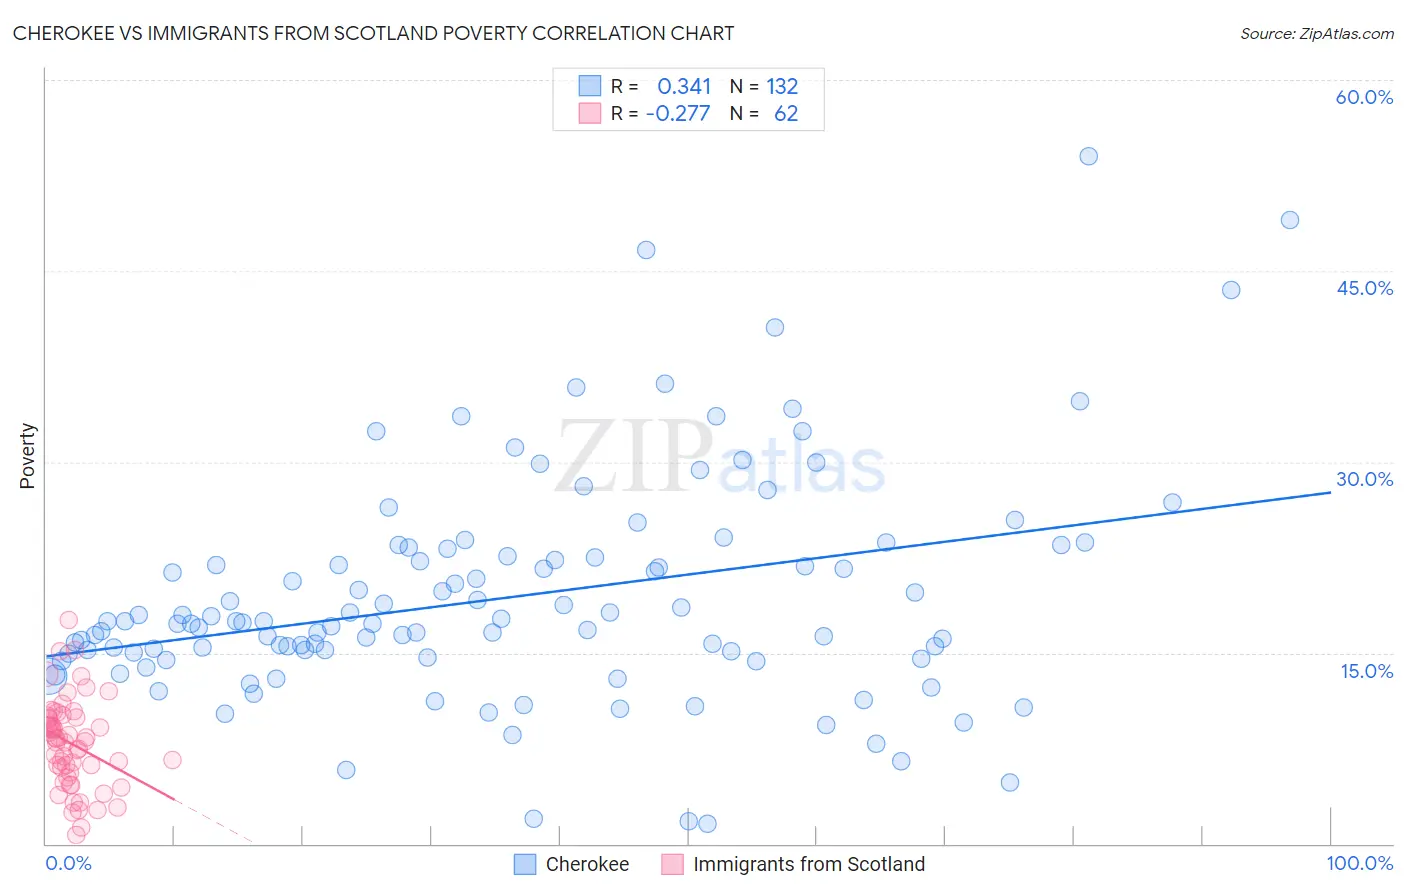1406x892 pixels.
Task: Click the 60.0% y-axis tick label
Action: click(1364, 97)
